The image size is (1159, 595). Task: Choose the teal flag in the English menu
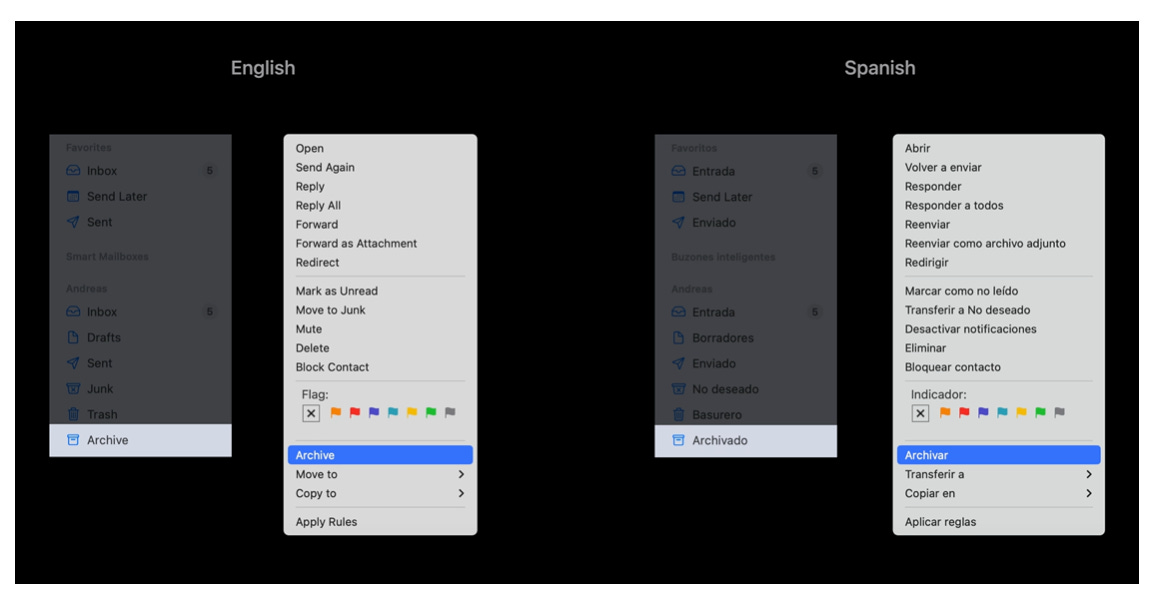pos(393,412)
